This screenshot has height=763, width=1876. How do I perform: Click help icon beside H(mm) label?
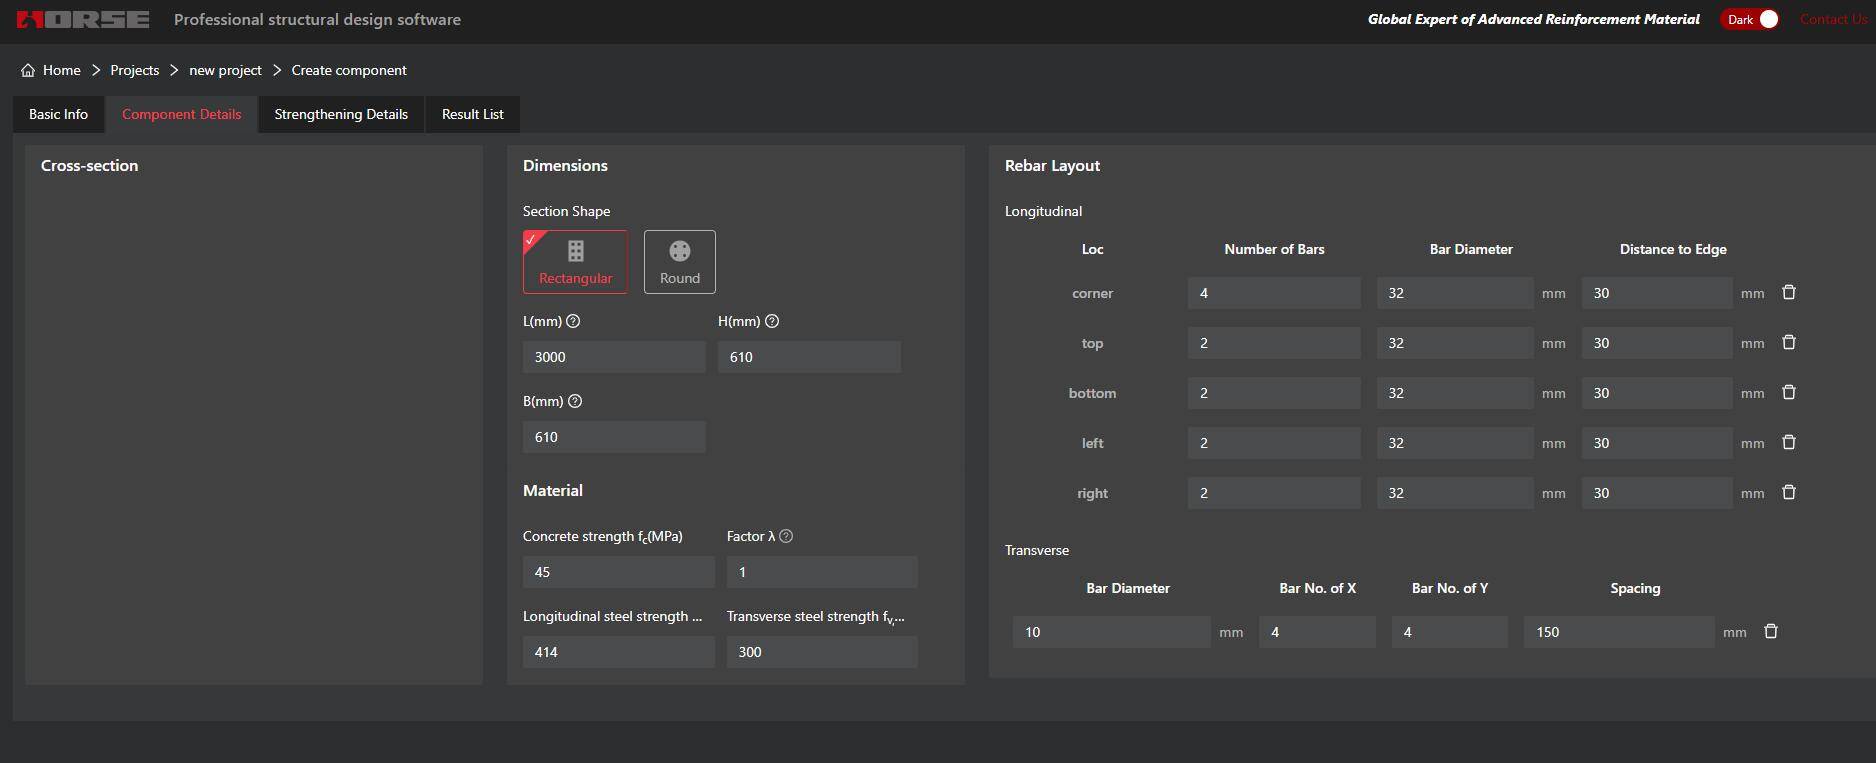772,321
